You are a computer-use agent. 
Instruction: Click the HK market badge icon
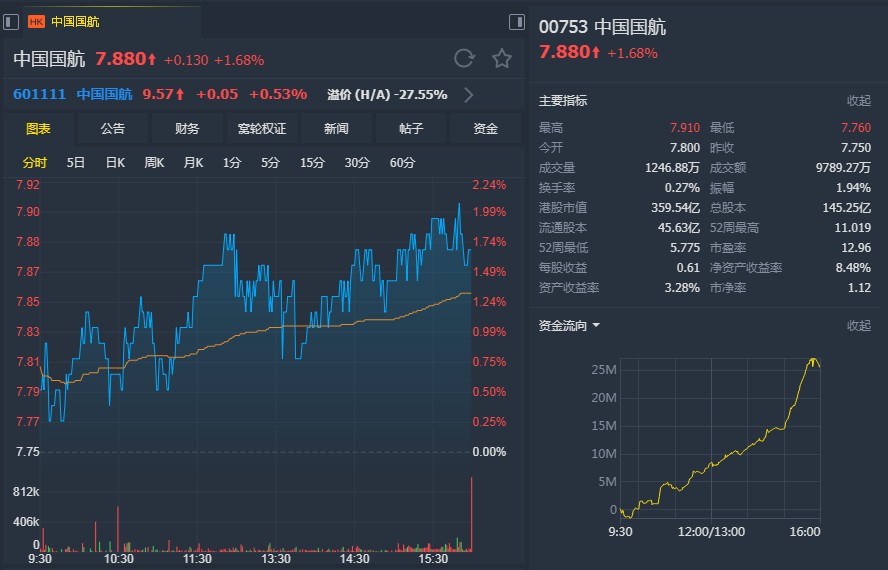[37, 21]
